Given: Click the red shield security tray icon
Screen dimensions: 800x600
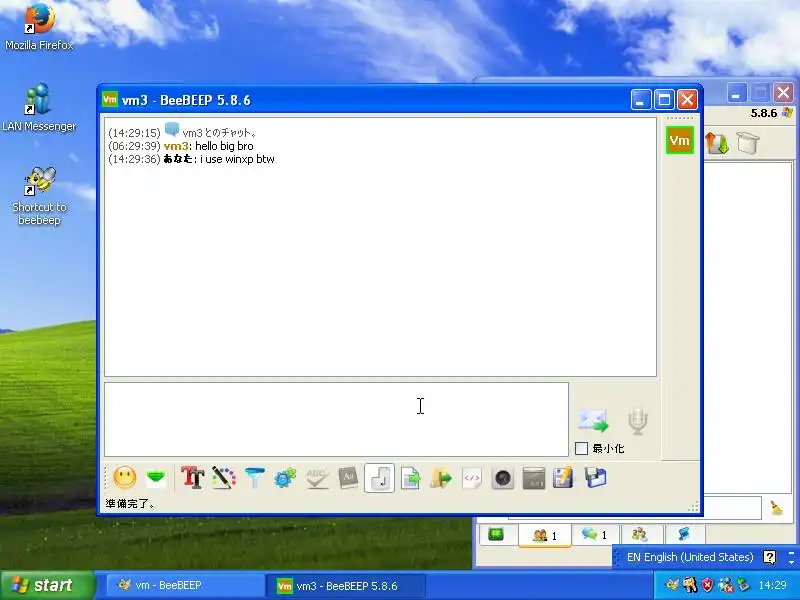Looking at the screenshot, I should click(x=708, y=585).
